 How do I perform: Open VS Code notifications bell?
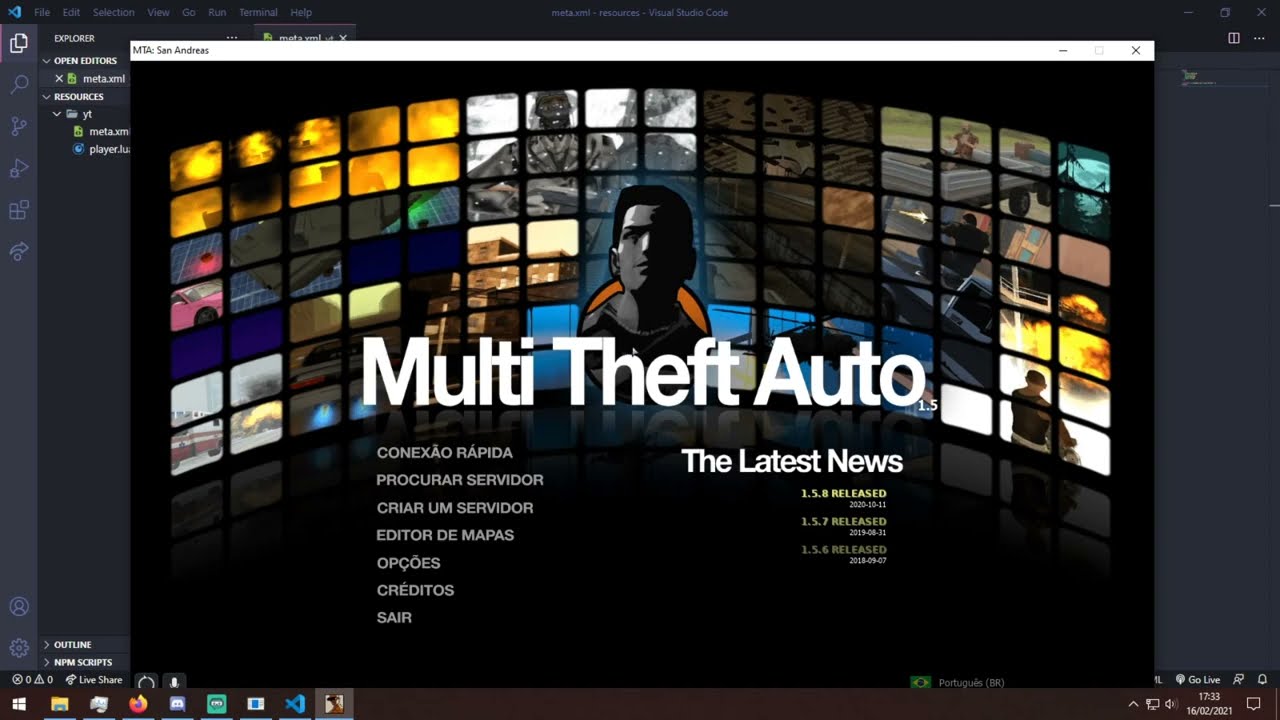coord(1263,680)
